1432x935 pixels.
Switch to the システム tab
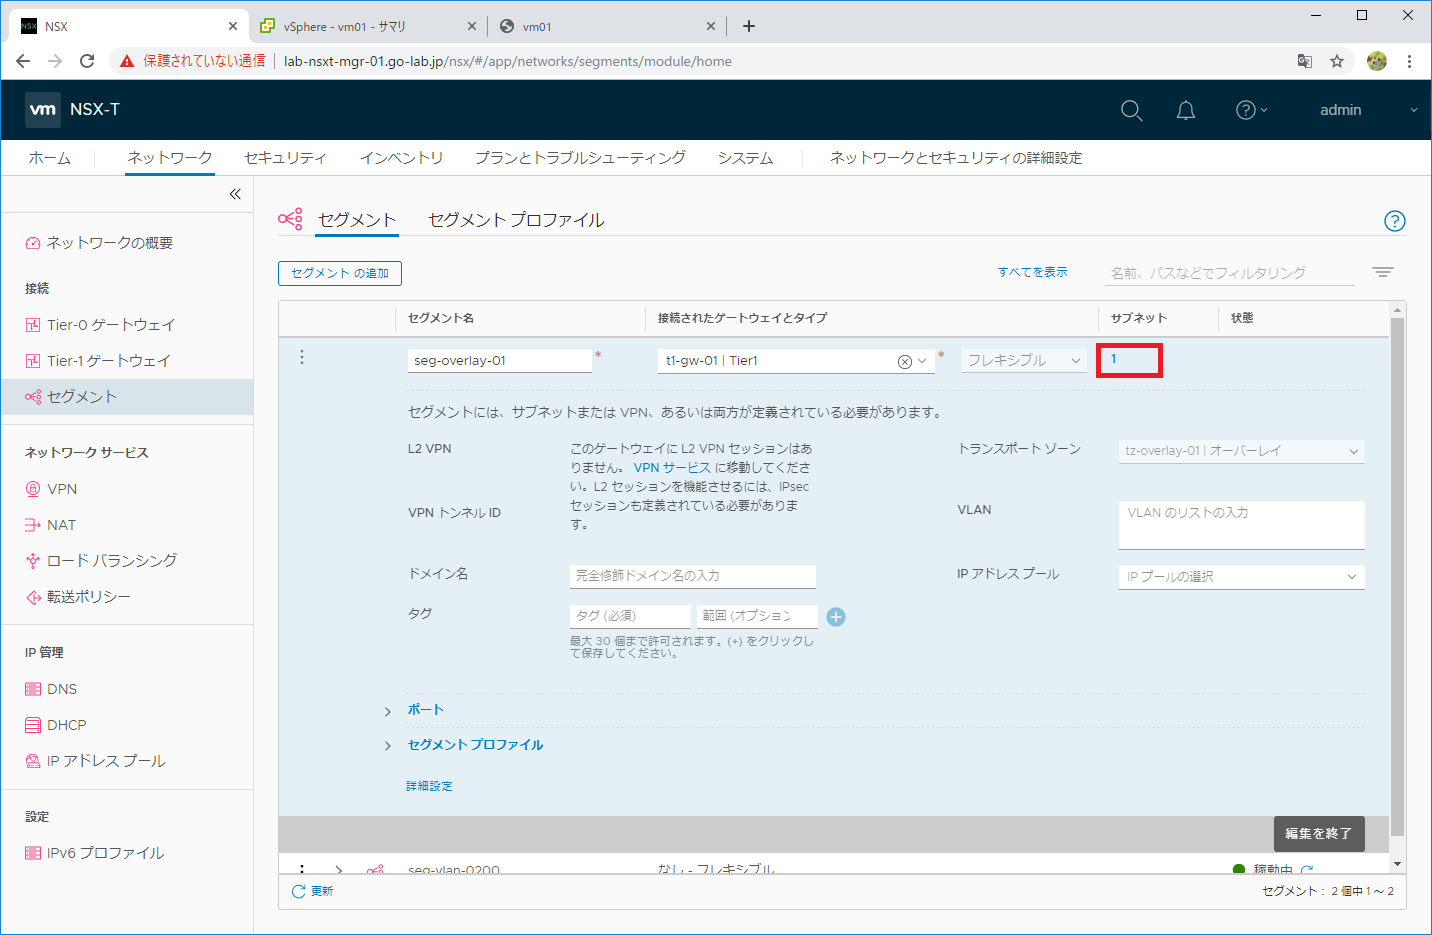(x=745, y=158)
